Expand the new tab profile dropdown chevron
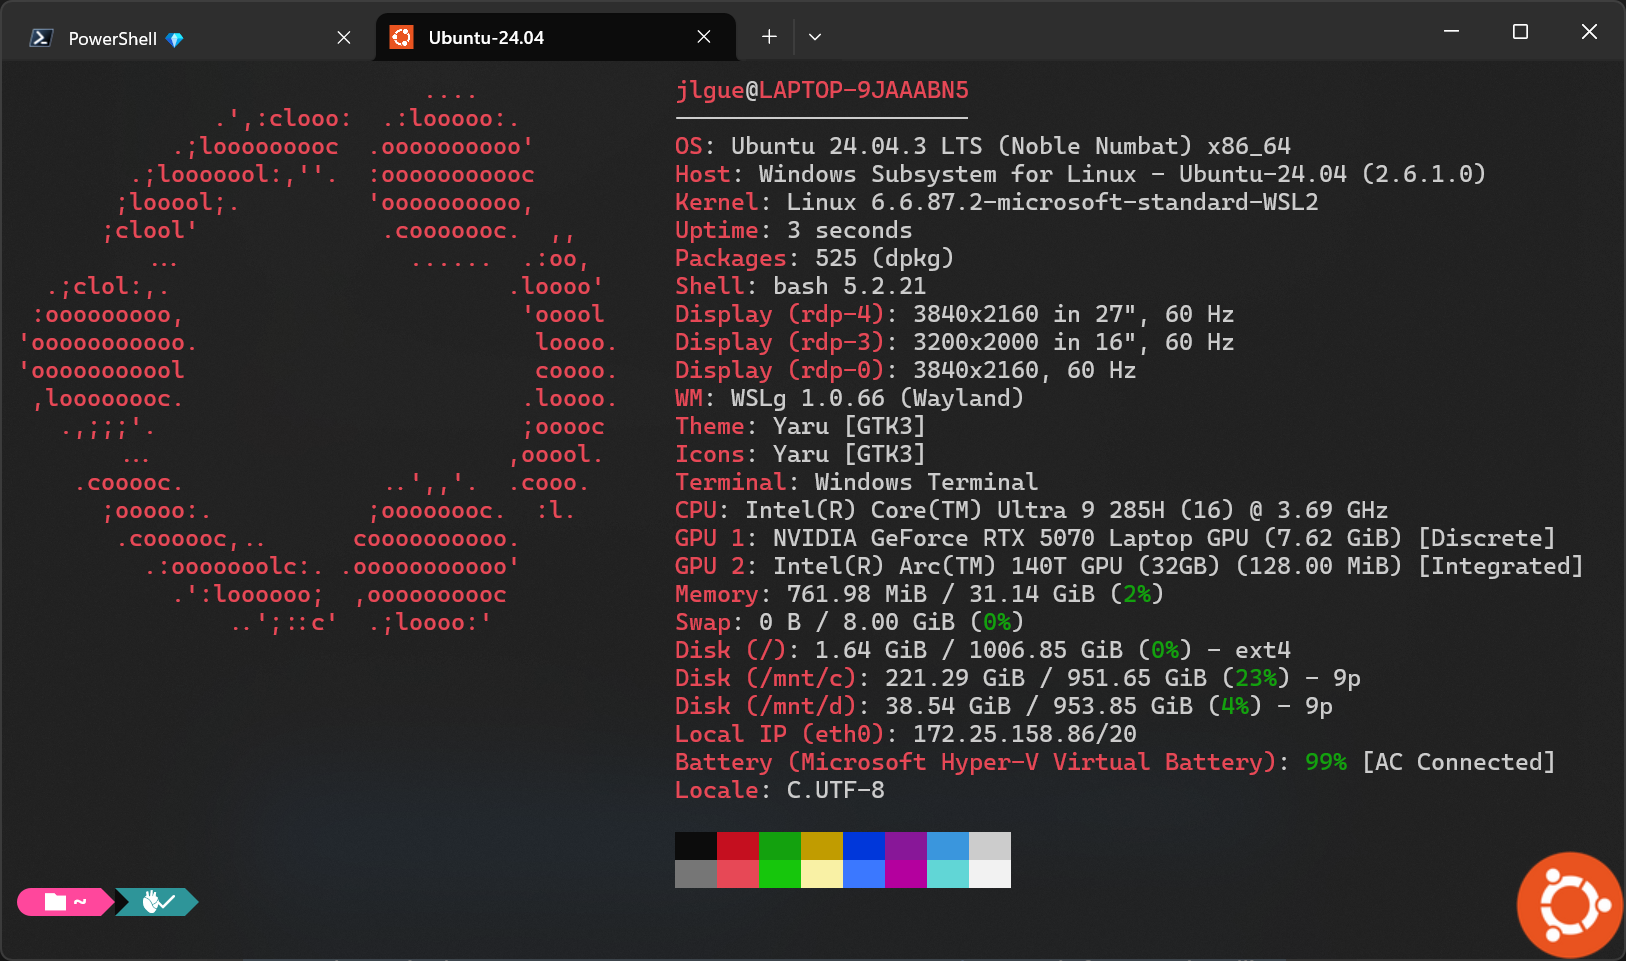1626x961 pixels. 815,37
